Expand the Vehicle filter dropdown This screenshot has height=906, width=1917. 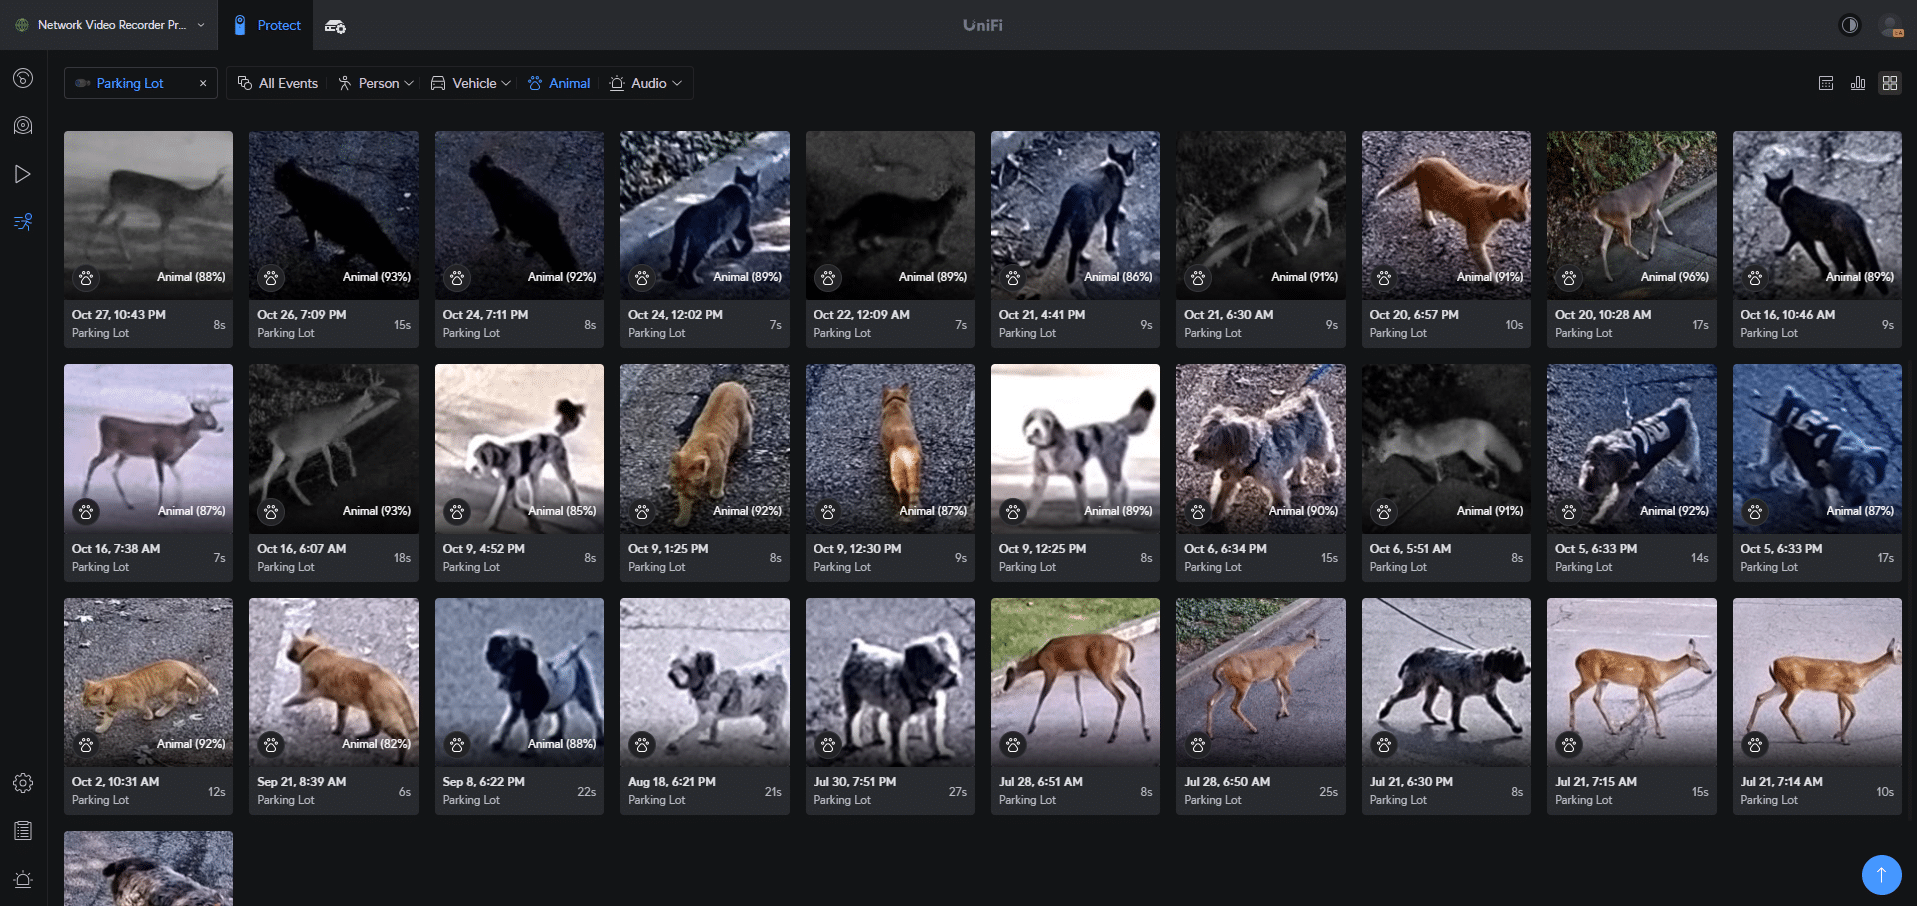[471, 83]
